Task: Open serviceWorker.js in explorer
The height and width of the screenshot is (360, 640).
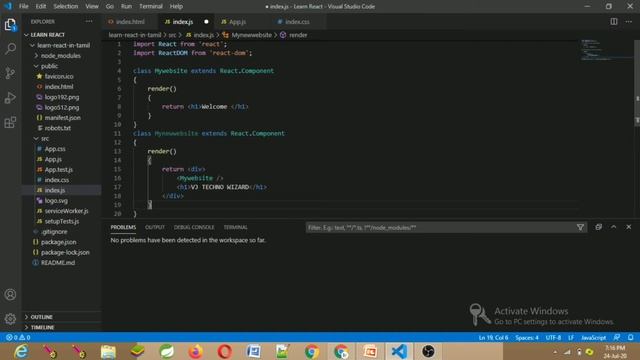Action: (67, 211)
